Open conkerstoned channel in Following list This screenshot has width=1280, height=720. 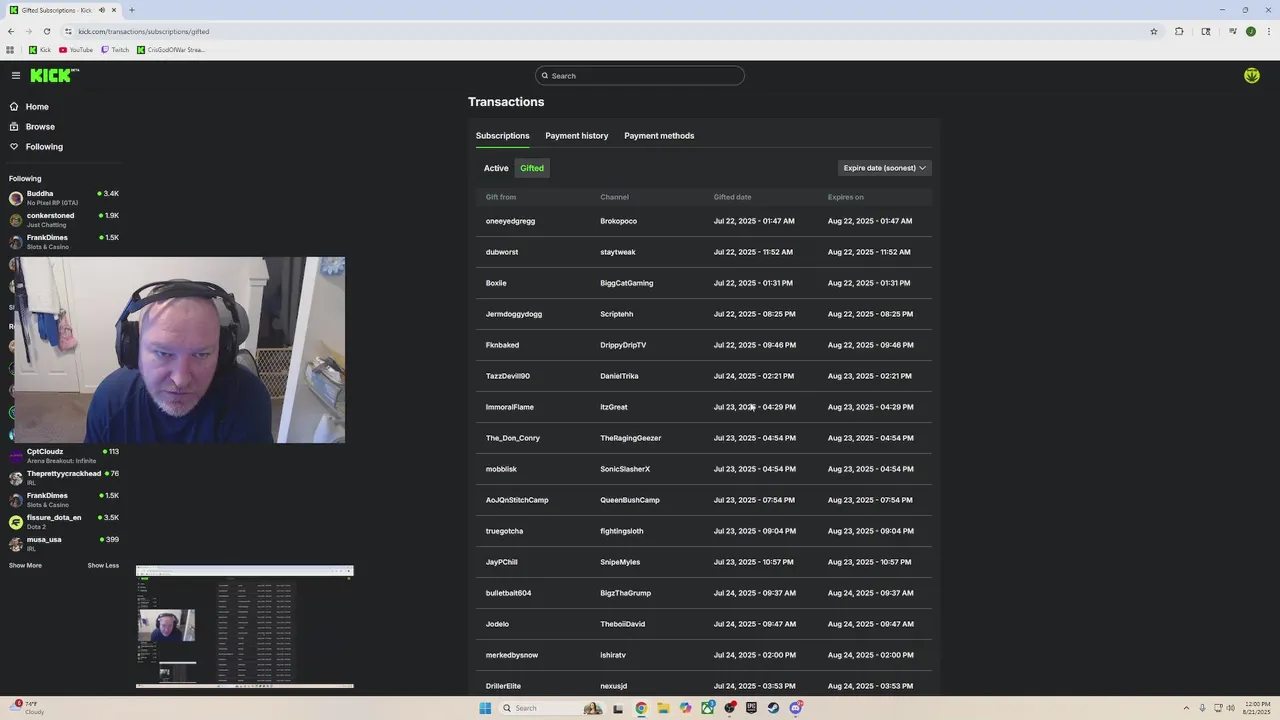point(64,220)
